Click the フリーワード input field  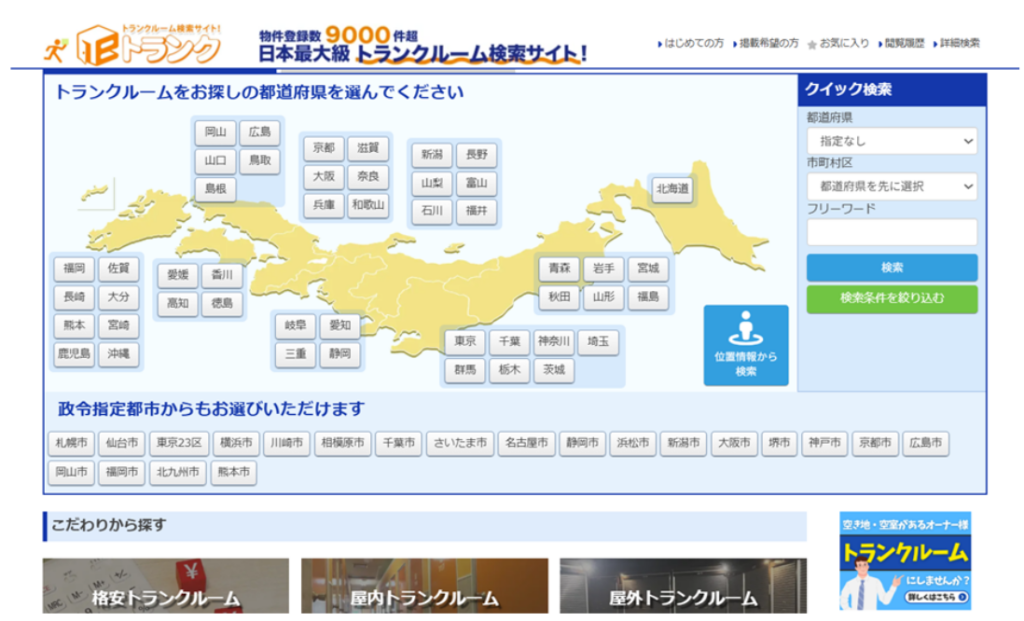(x=891, y=232)
